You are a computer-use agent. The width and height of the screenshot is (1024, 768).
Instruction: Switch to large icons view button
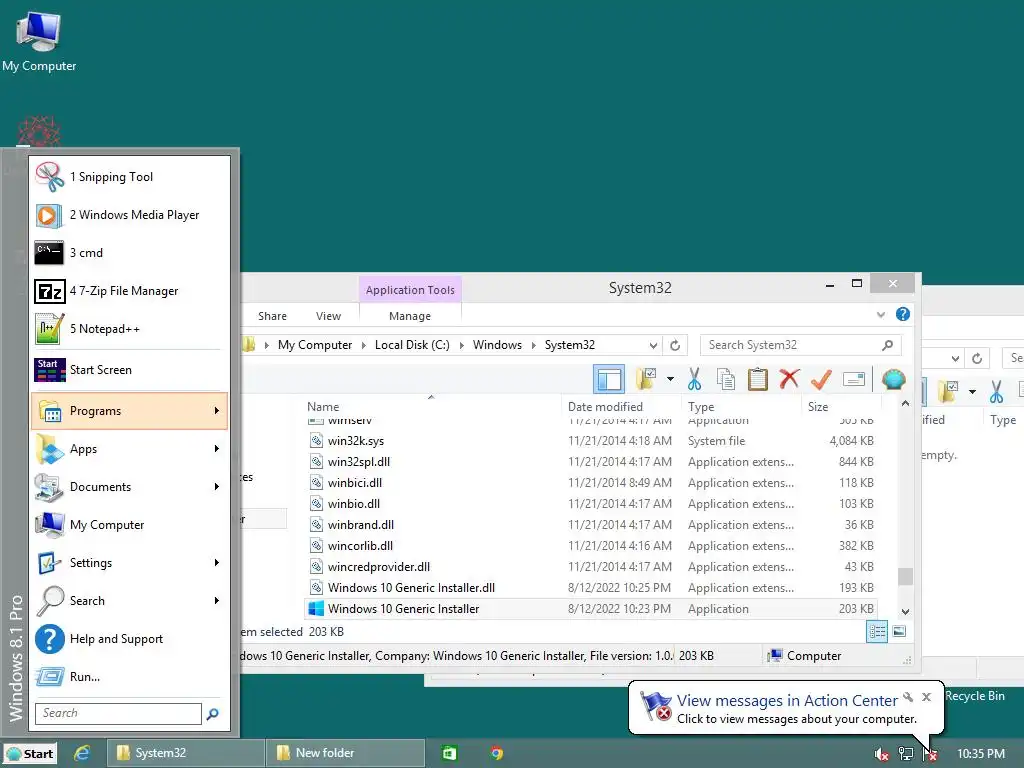coord(899,631)
